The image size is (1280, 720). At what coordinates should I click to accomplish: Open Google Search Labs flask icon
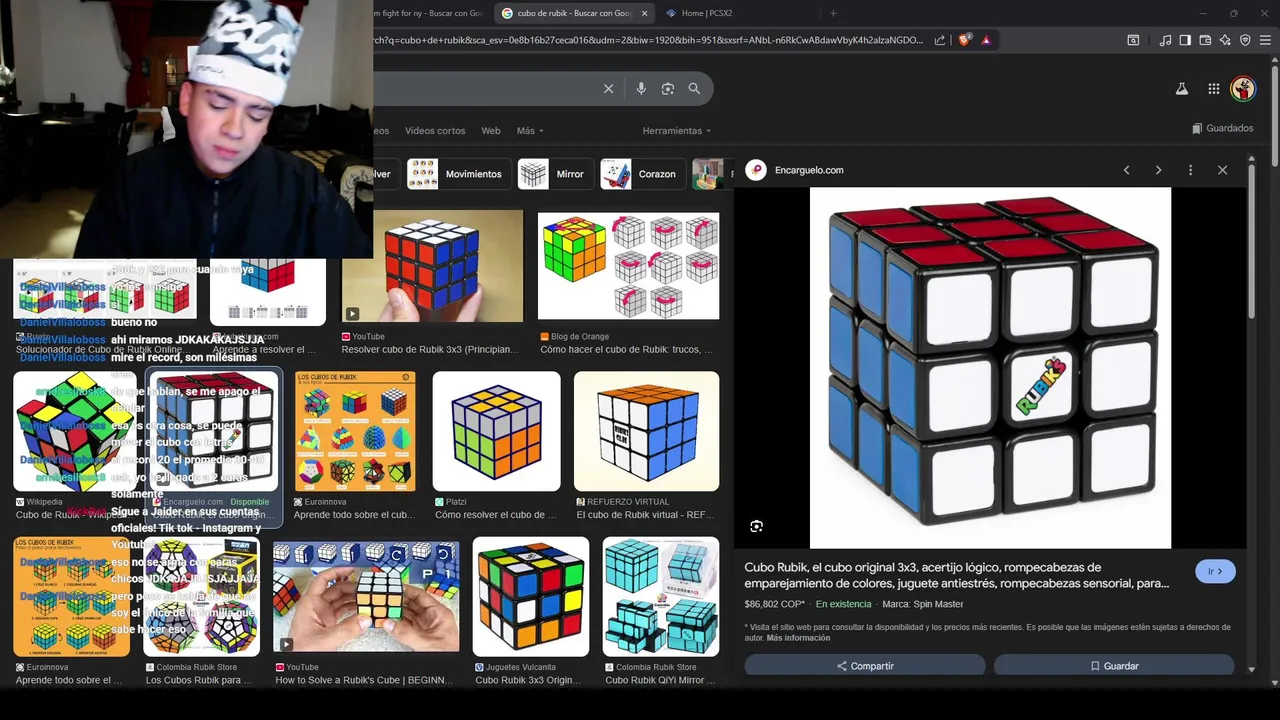click(1181, 89)
